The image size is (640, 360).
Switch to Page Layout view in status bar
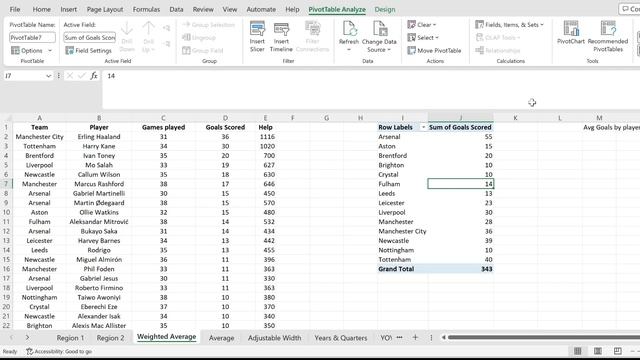(598, 351)
